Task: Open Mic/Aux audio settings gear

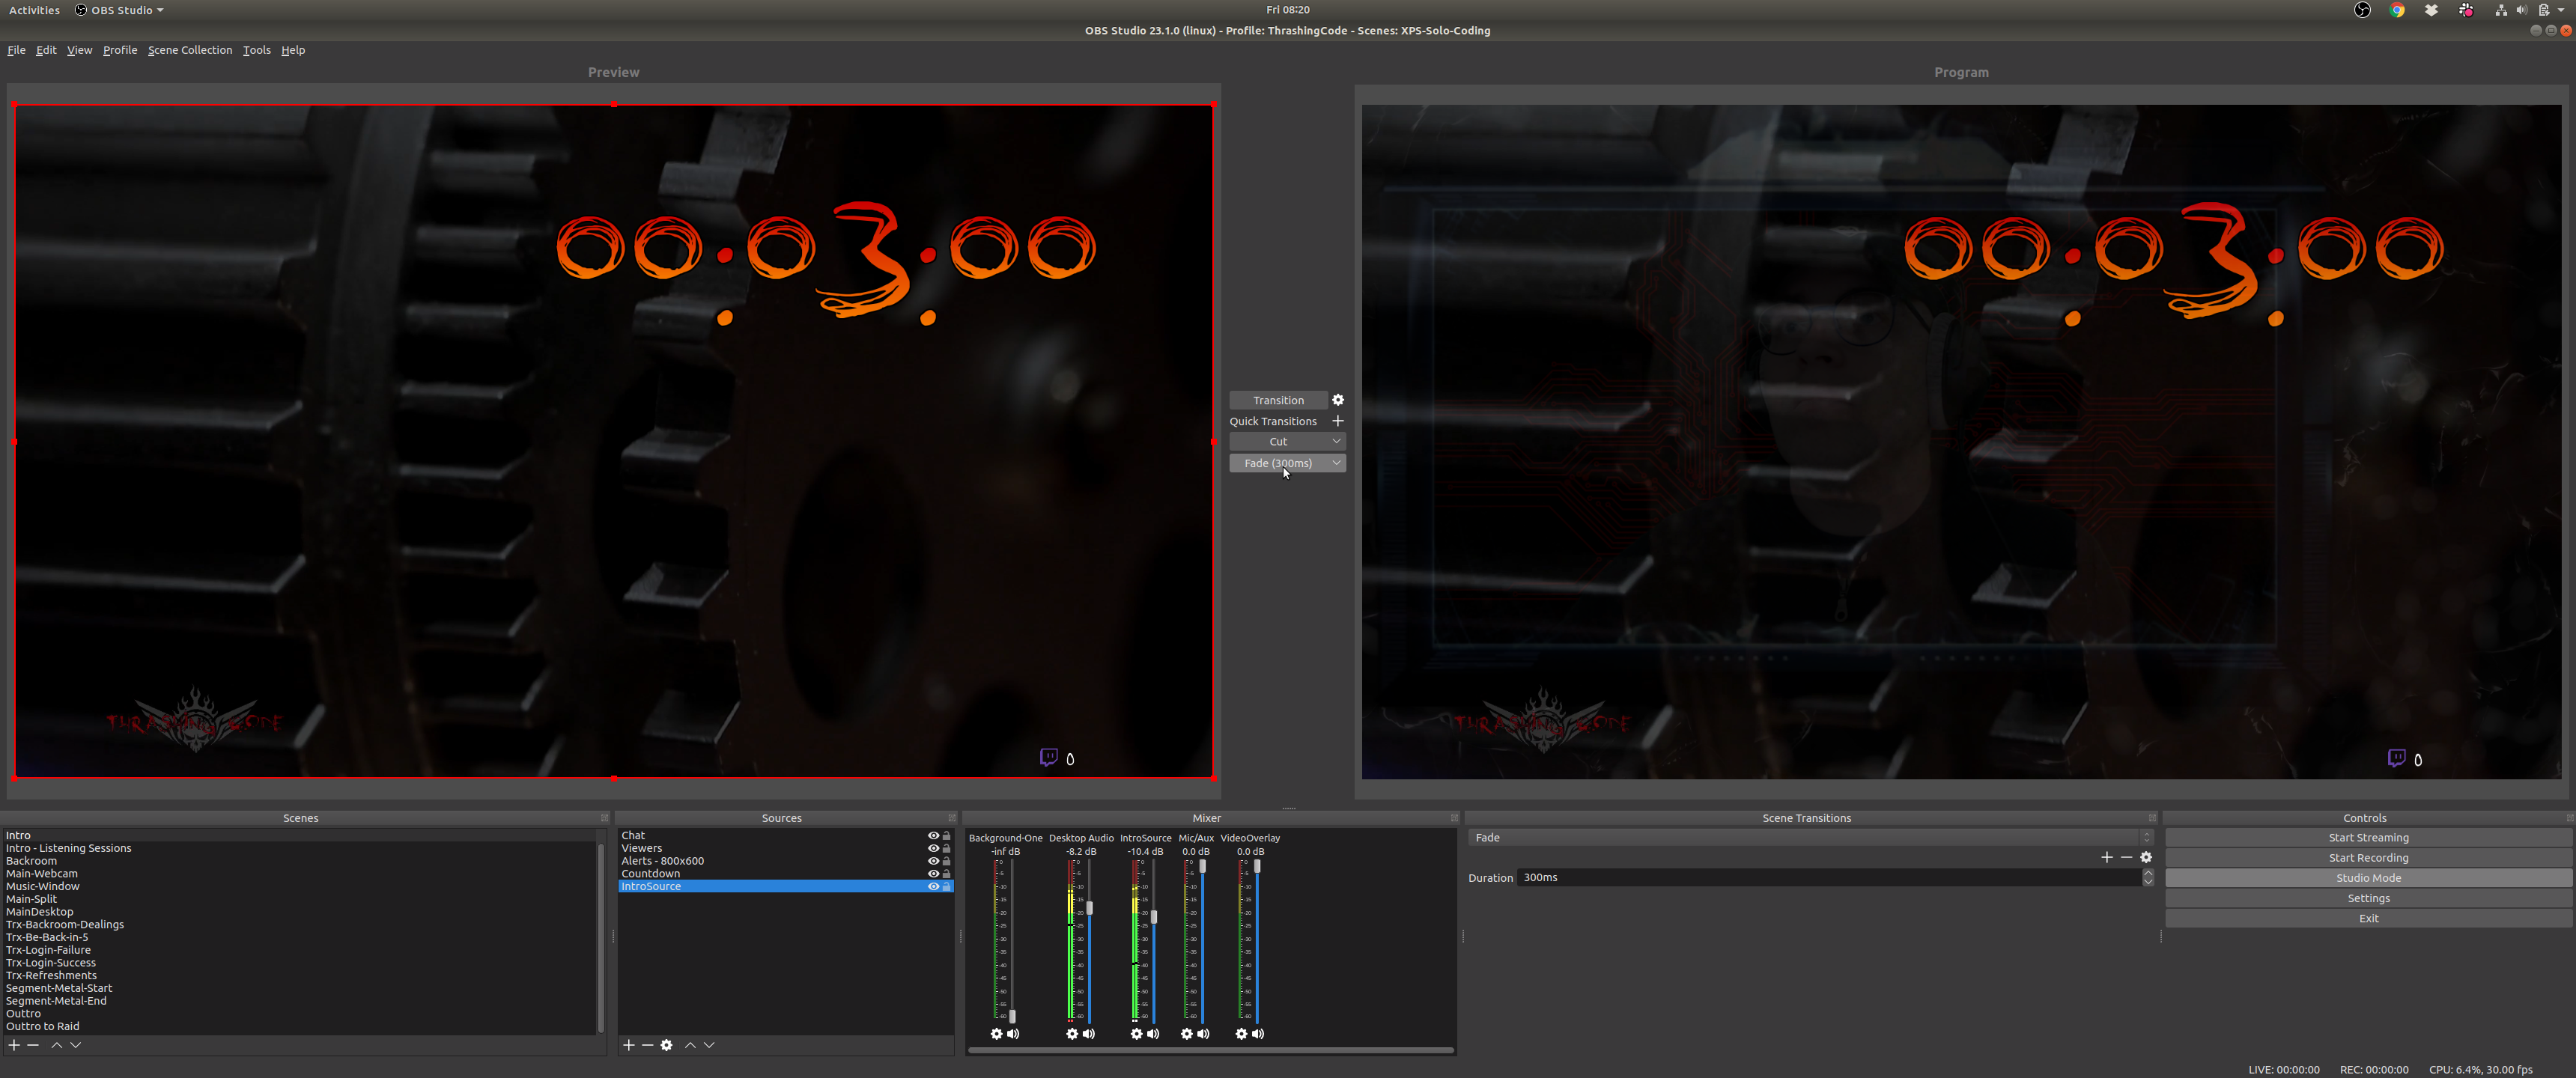Action: pyautogui.click(x=1187, y=1034)
